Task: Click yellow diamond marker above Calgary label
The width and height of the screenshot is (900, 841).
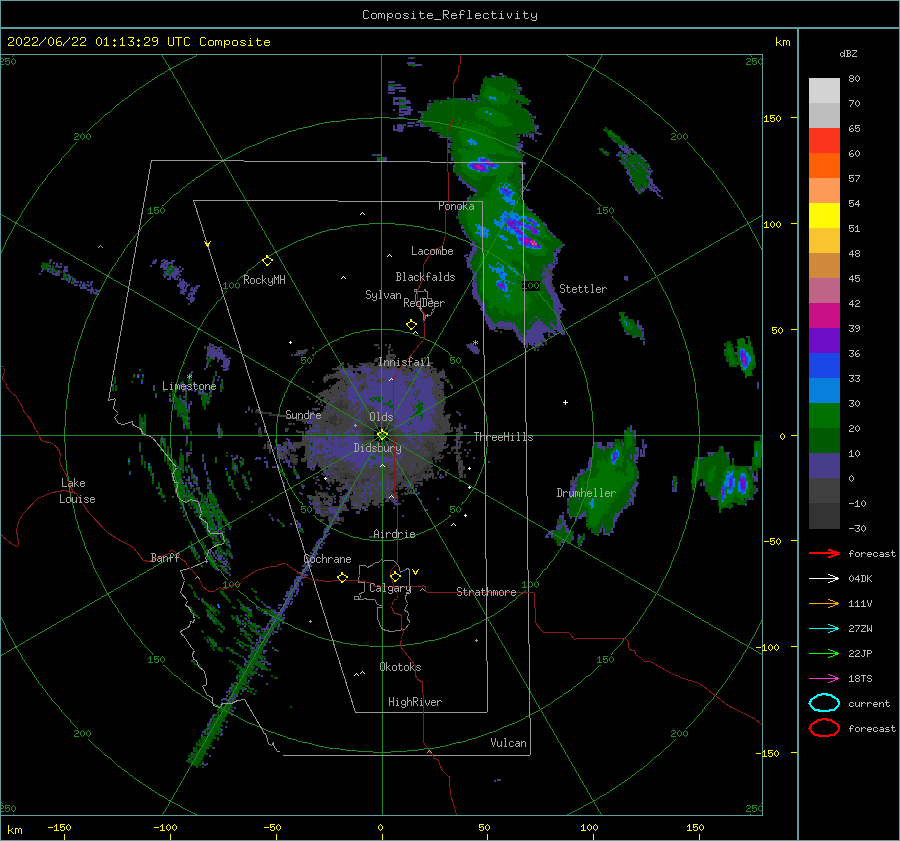Action: [395, 576]
